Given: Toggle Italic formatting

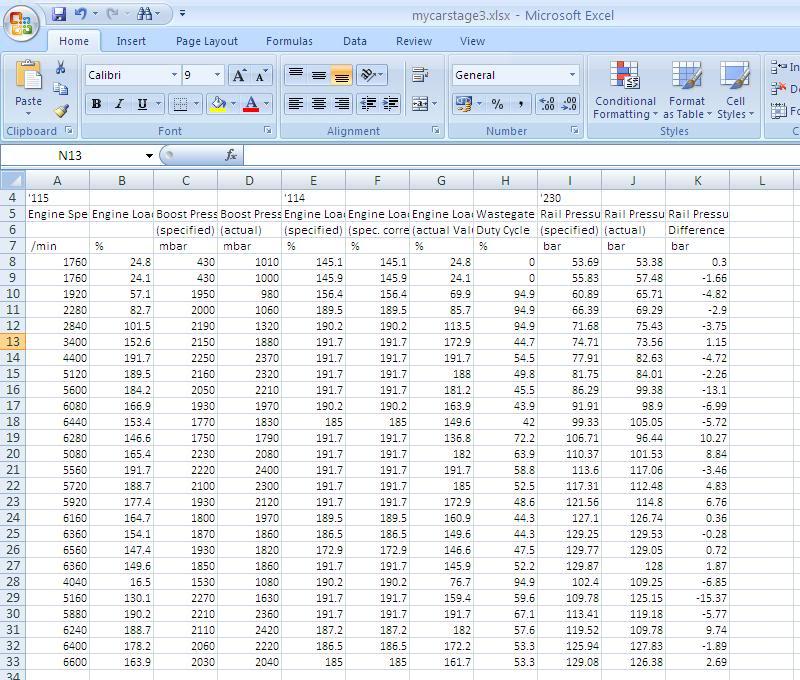Looking at the screenshot, I should (119, 104).
